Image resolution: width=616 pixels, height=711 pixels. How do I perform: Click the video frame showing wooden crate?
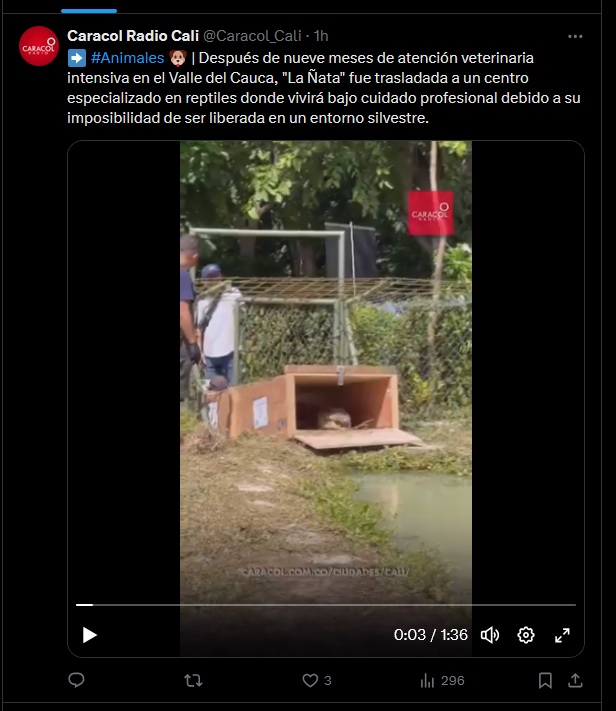326,372
